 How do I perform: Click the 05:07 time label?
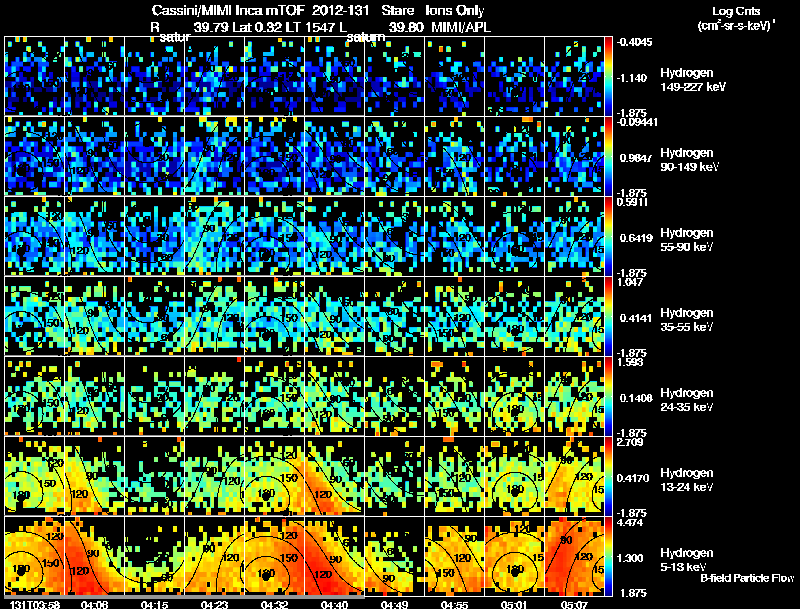coord(574,604)
